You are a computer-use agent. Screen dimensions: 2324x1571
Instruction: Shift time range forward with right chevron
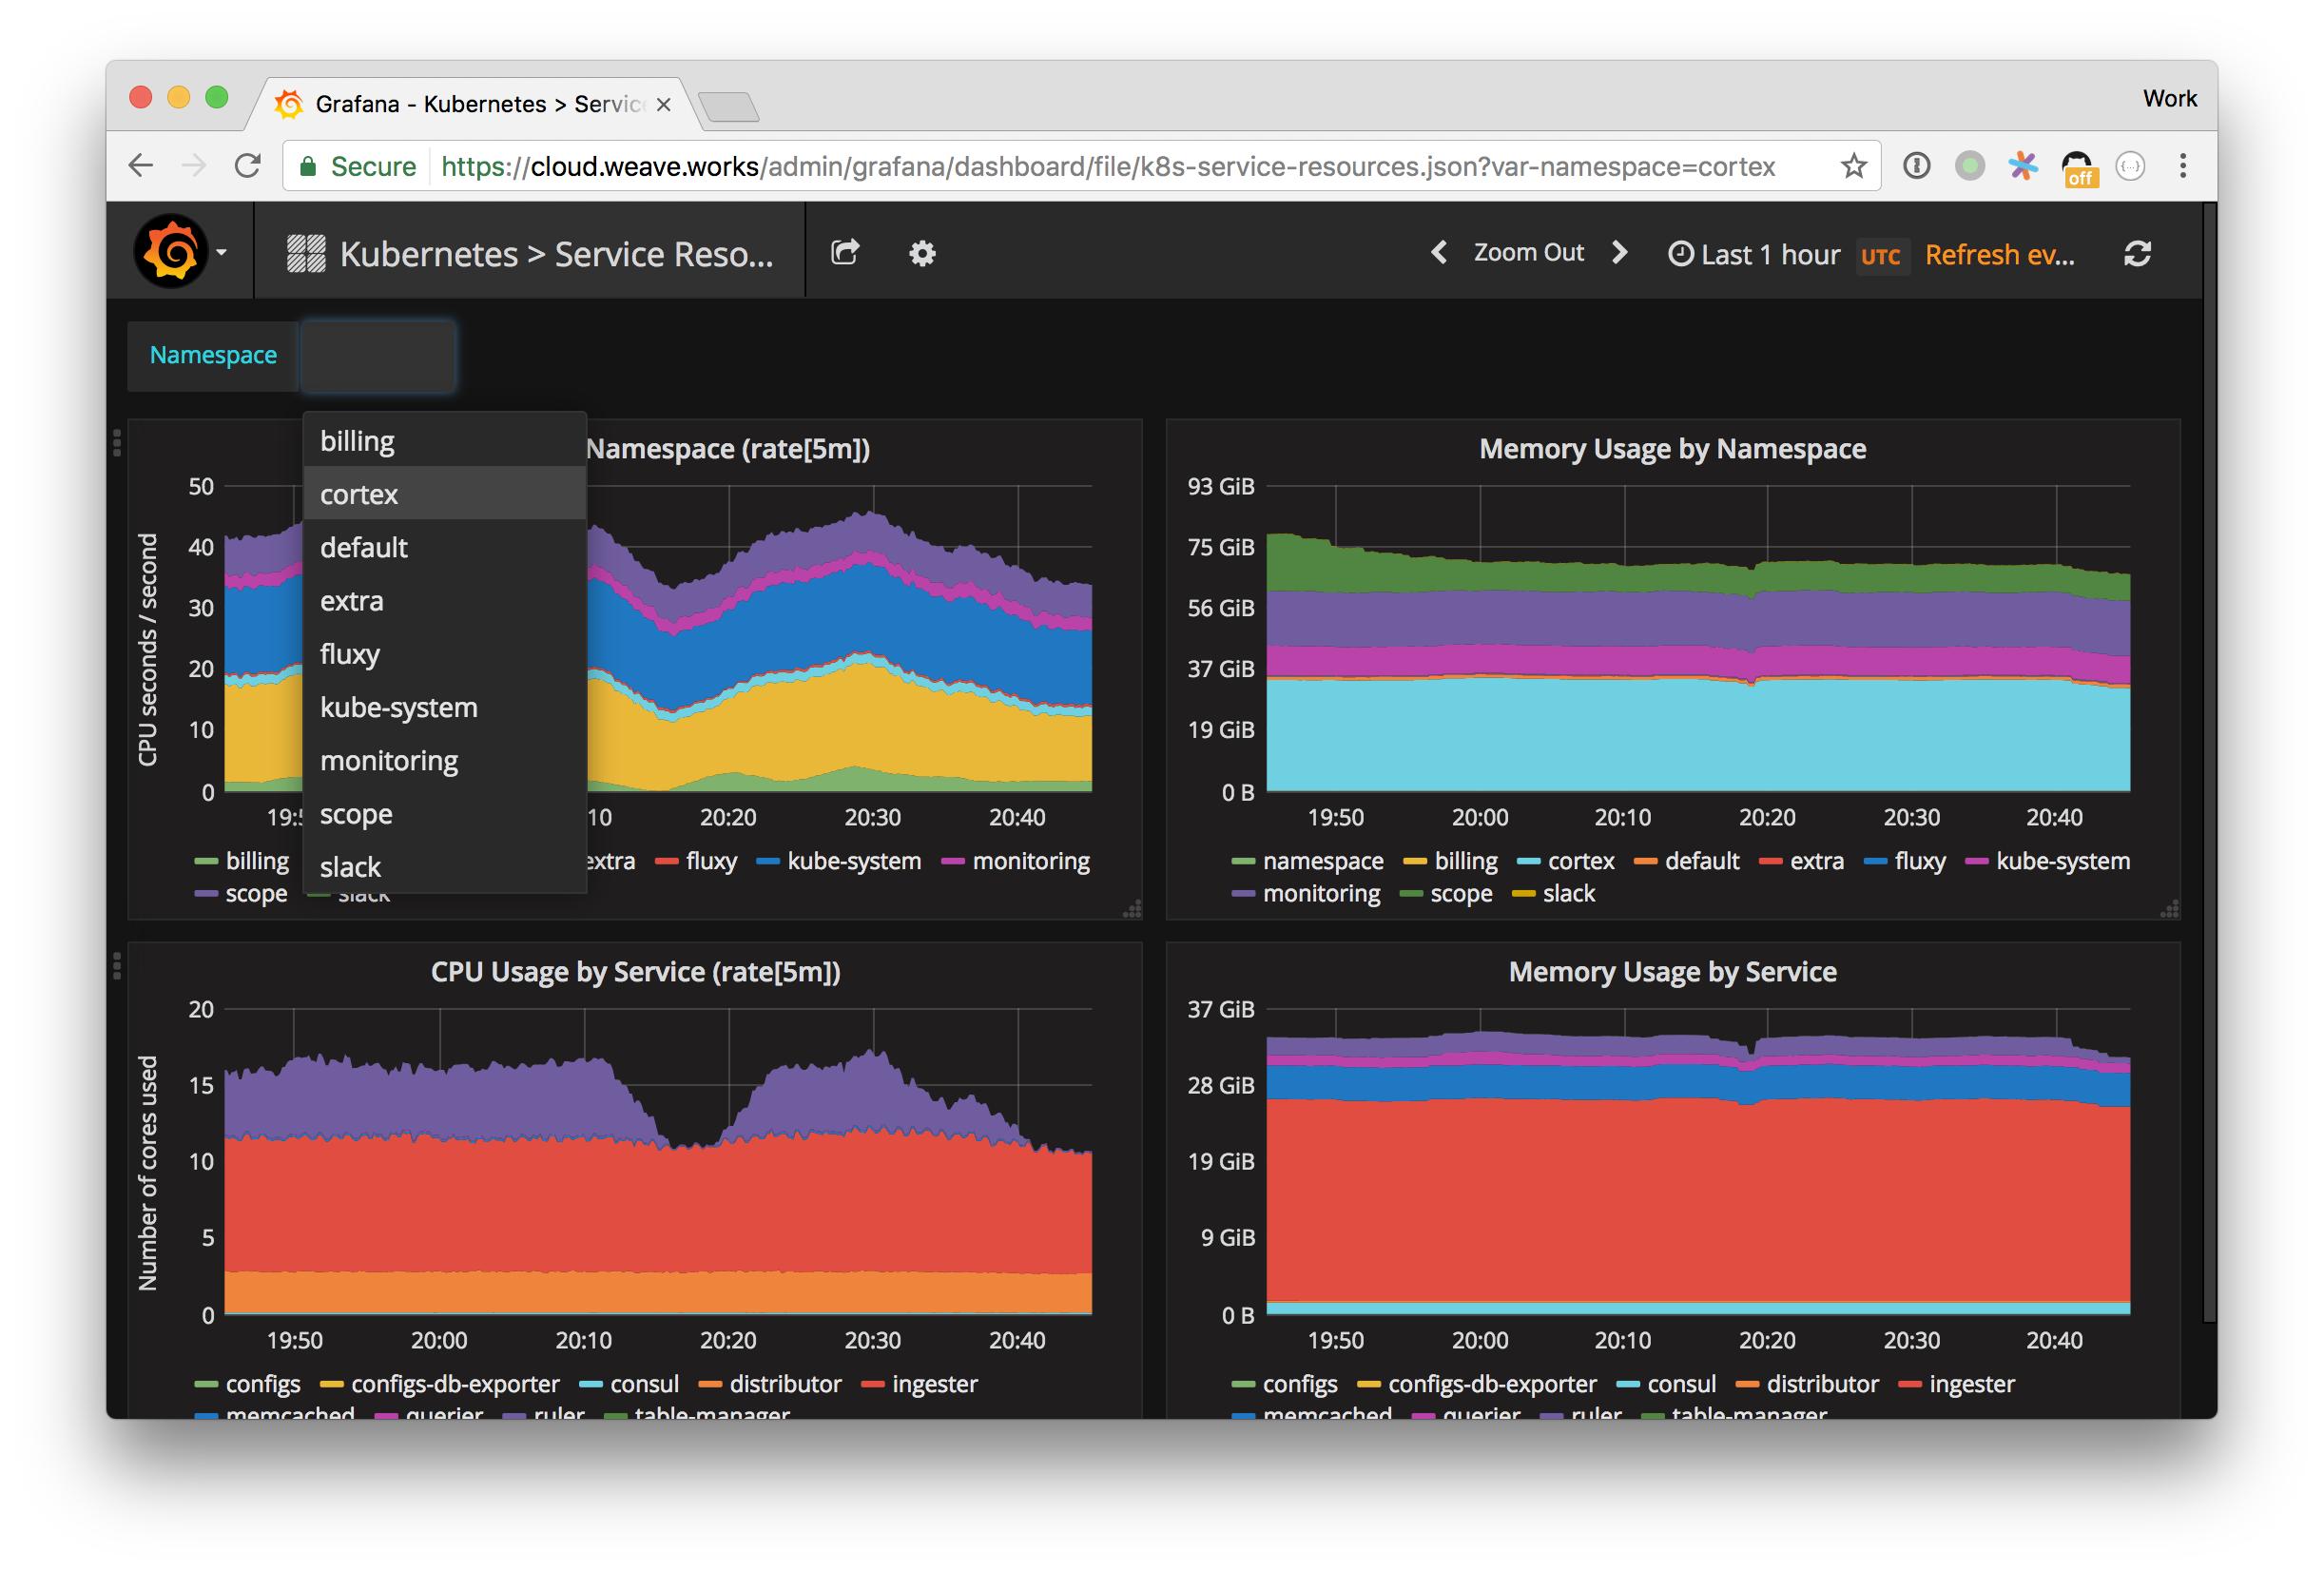1620,253
